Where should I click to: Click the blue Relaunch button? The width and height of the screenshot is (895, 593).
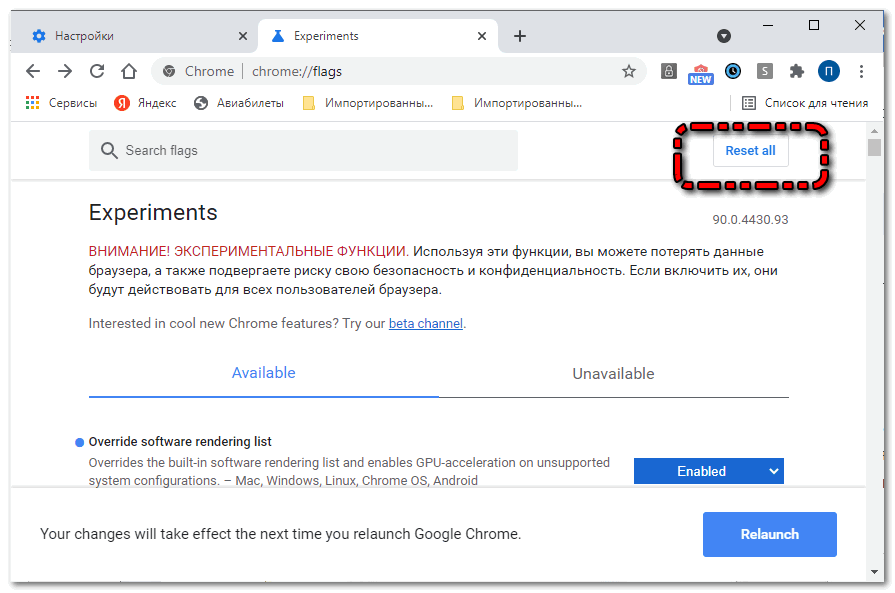769,534
